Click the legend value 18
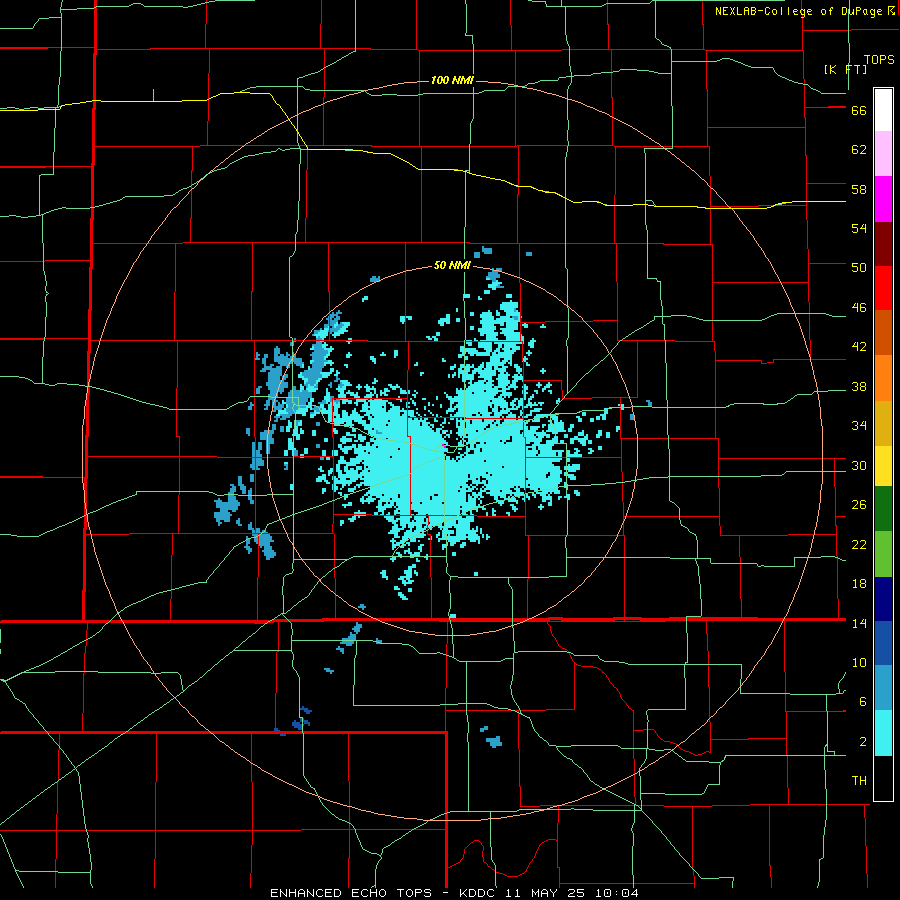The height and width of the screenshot is (900, 900). click(x=859, y=584)
